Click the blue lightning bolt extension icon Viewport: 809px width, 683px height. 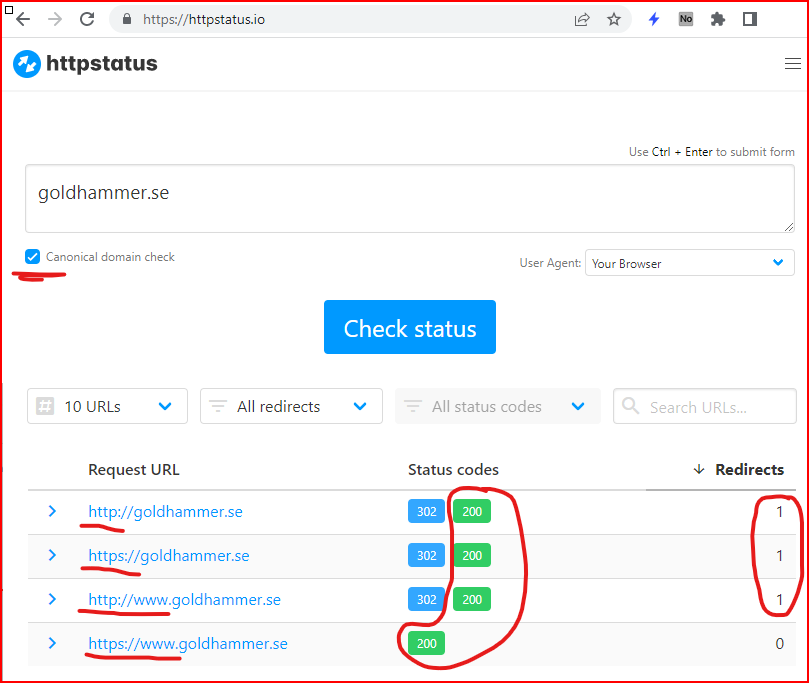coord(654,19)
